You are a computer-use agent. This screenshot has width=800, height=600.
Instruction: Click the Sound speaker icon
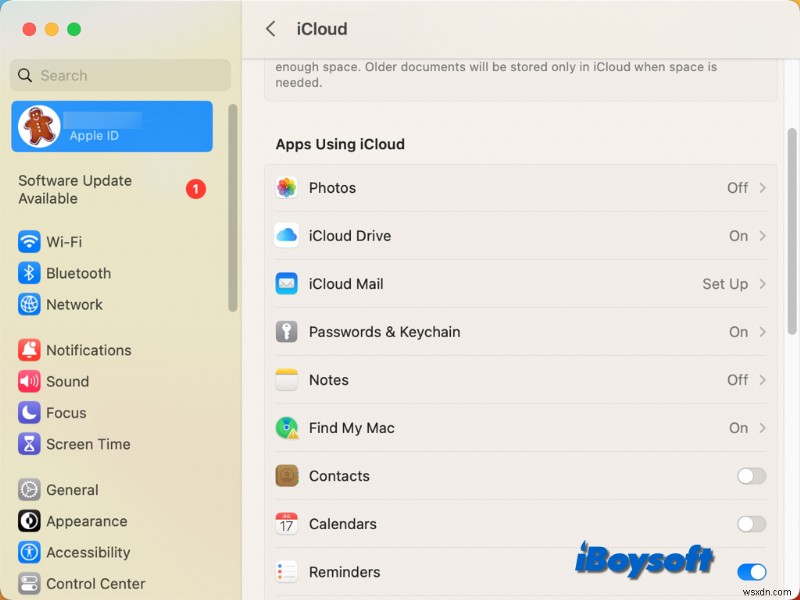[x=29, y=381]
